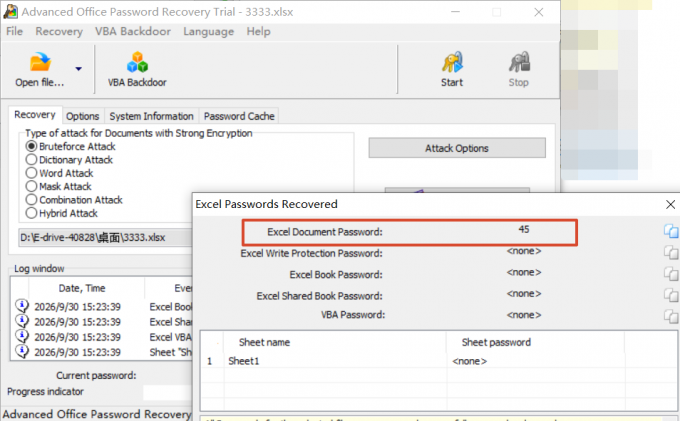This screenshot has height=421, width=680.
Task: Copy the Excel Write Protection Password value
Action: (670, 252)
